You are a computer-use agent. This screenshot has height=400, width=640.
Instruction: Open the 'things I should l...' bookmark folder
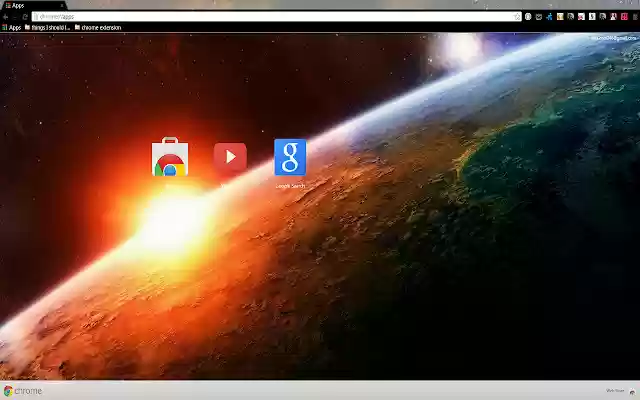pos(47,27)
